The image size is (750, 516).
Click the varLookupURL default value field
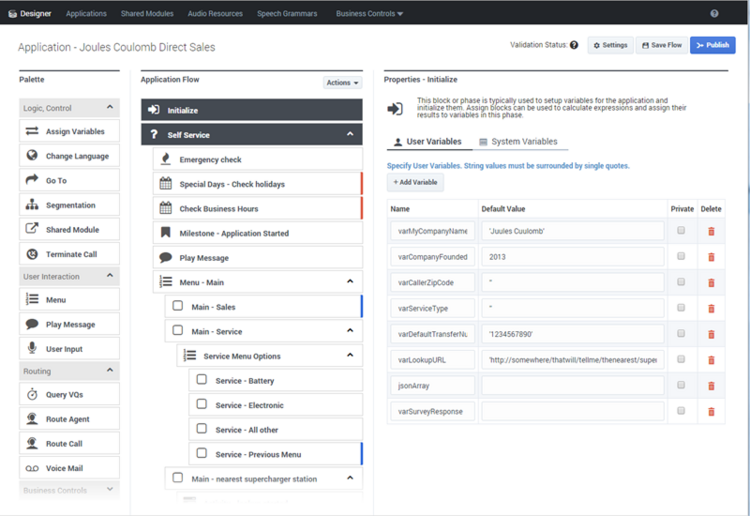(573, 360)
